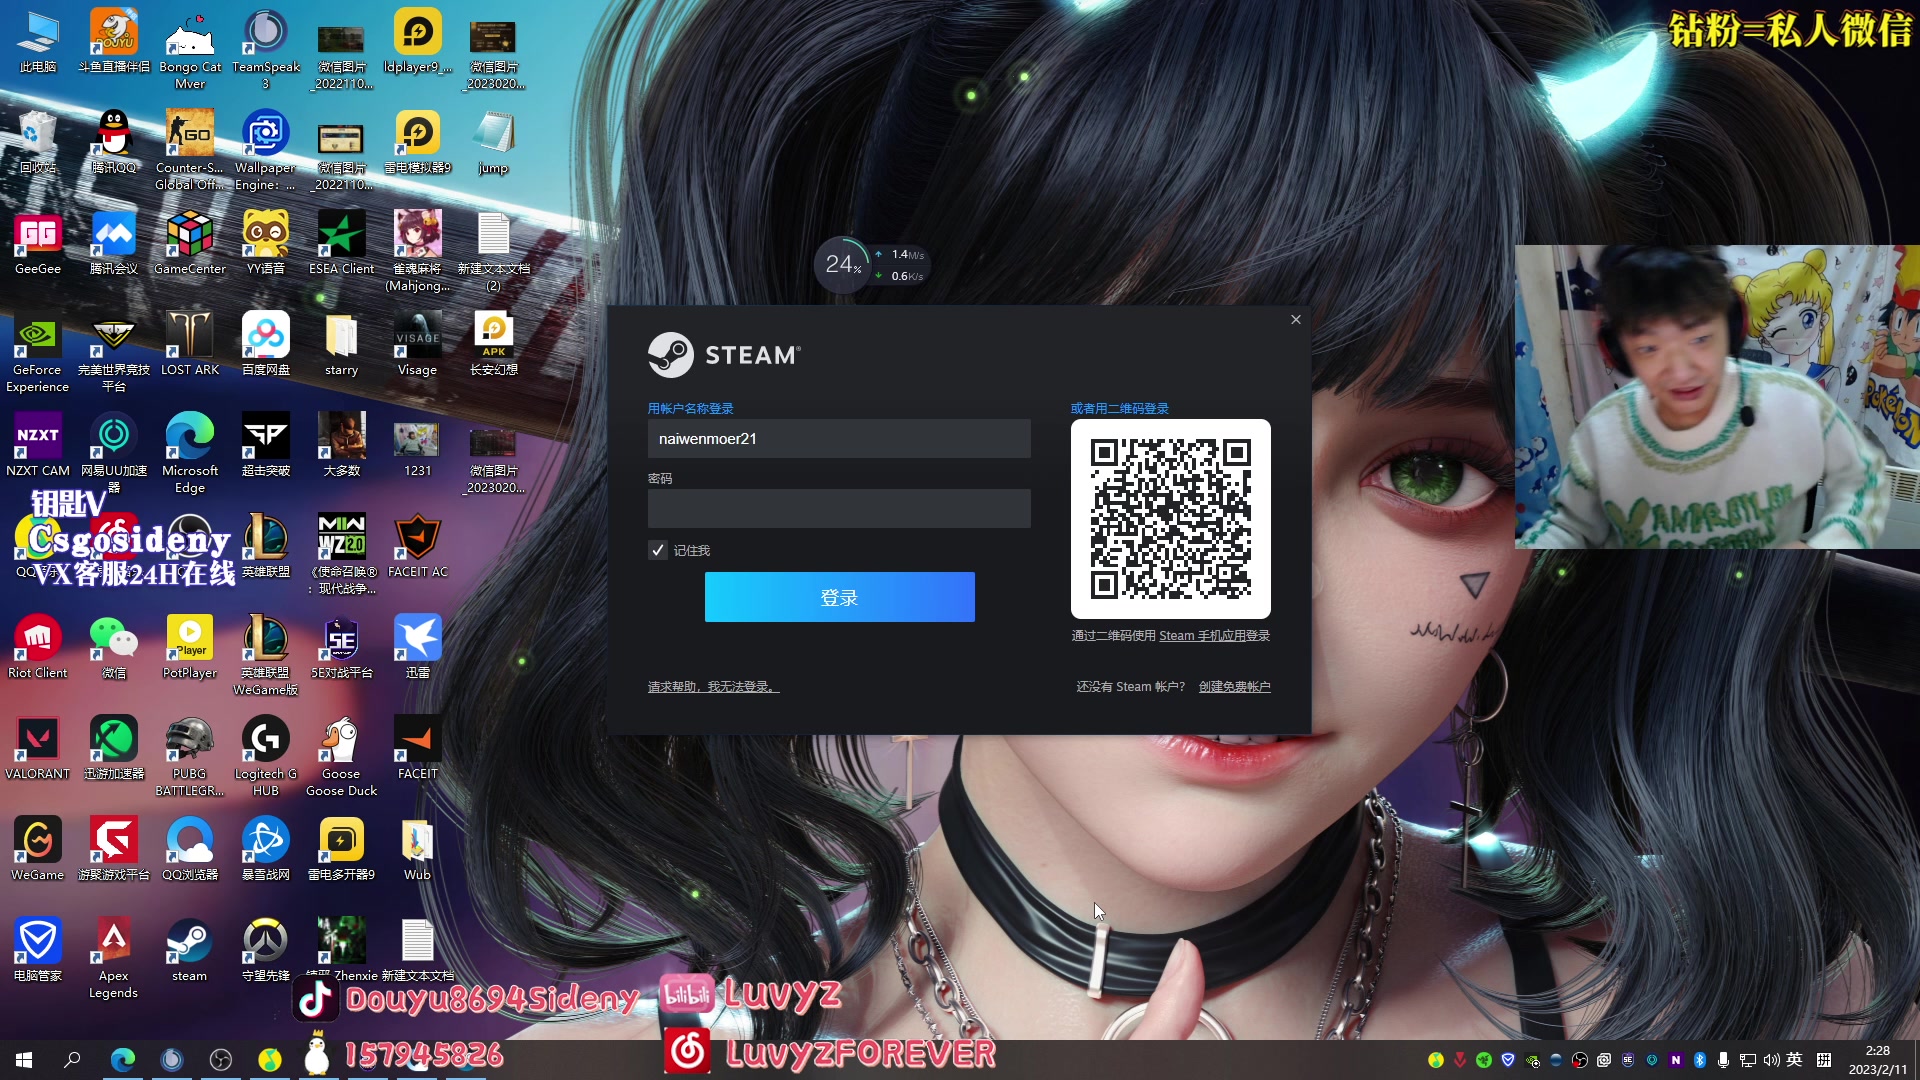
Task: Uncheck the 记住我 remember me checkbox
Action: [658, 551]
